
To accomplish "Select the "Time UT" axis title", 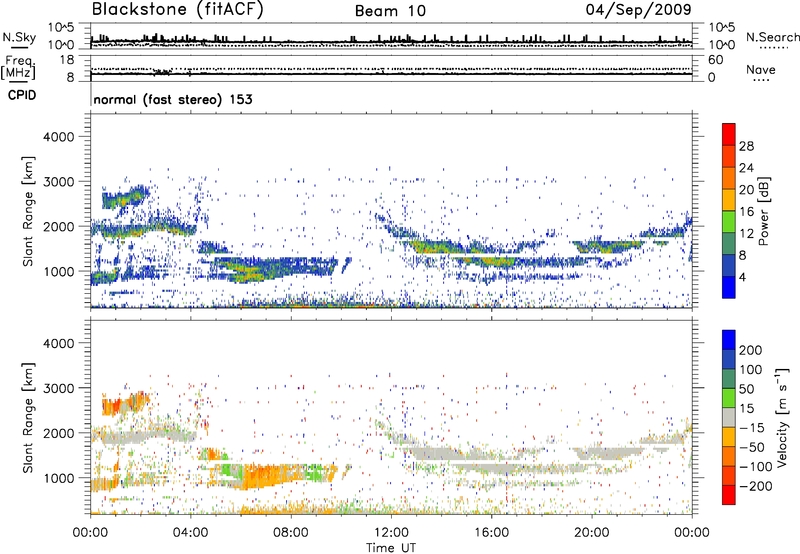I will coord(391,548).
